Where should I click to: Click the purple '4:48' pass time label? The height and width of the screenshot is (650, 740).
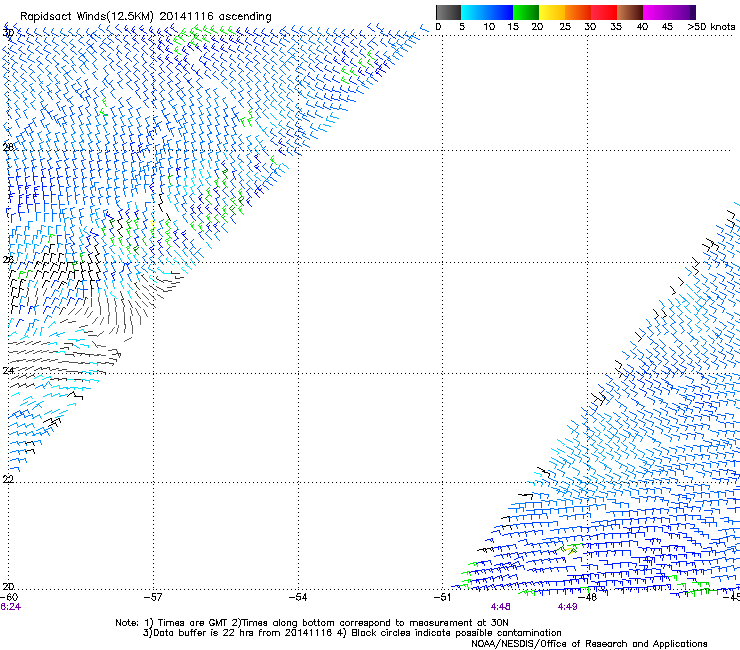click(x=500, y=607)
